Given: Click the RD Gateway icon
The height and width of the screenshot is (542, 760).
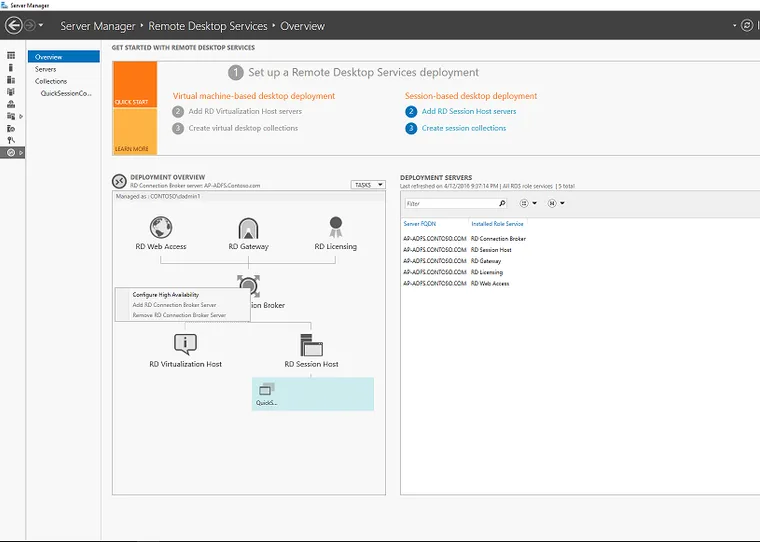Looking at the screenshot, I should pyautogui.click(x=248, y=228).
